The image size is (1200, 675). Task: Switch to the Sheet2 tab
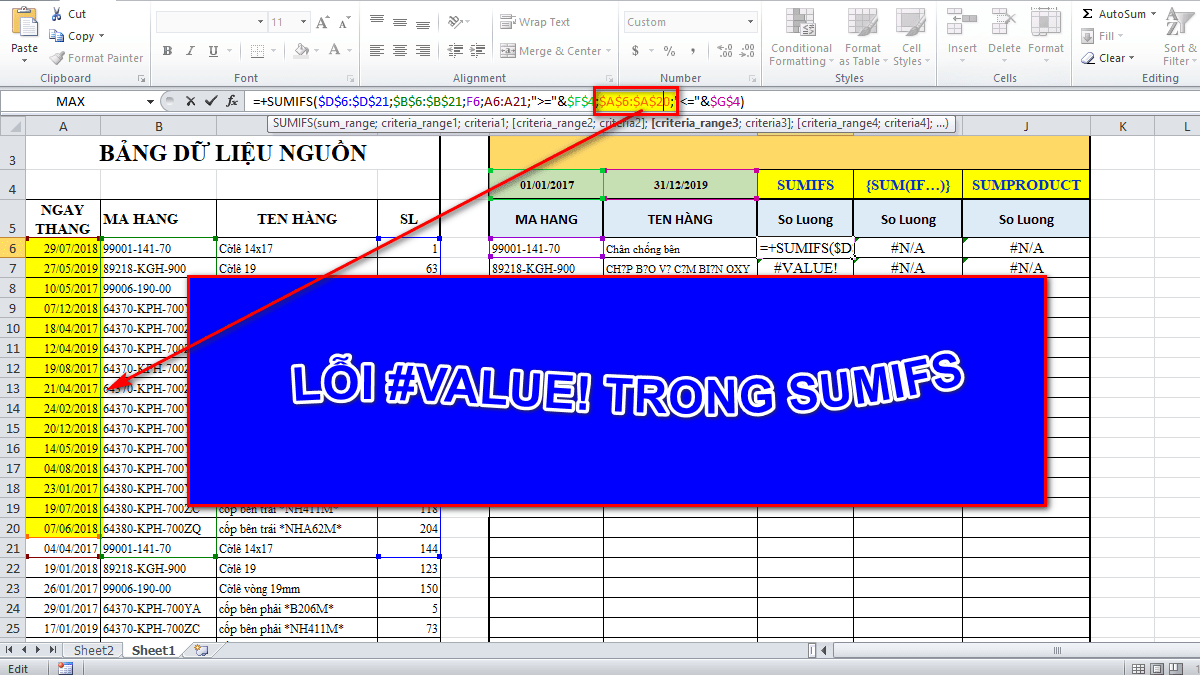[94, 650]
